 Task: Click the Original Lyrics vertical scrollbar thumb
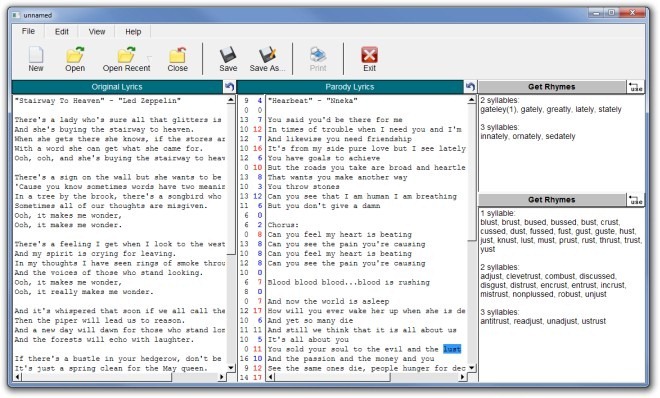pos(231,179)
